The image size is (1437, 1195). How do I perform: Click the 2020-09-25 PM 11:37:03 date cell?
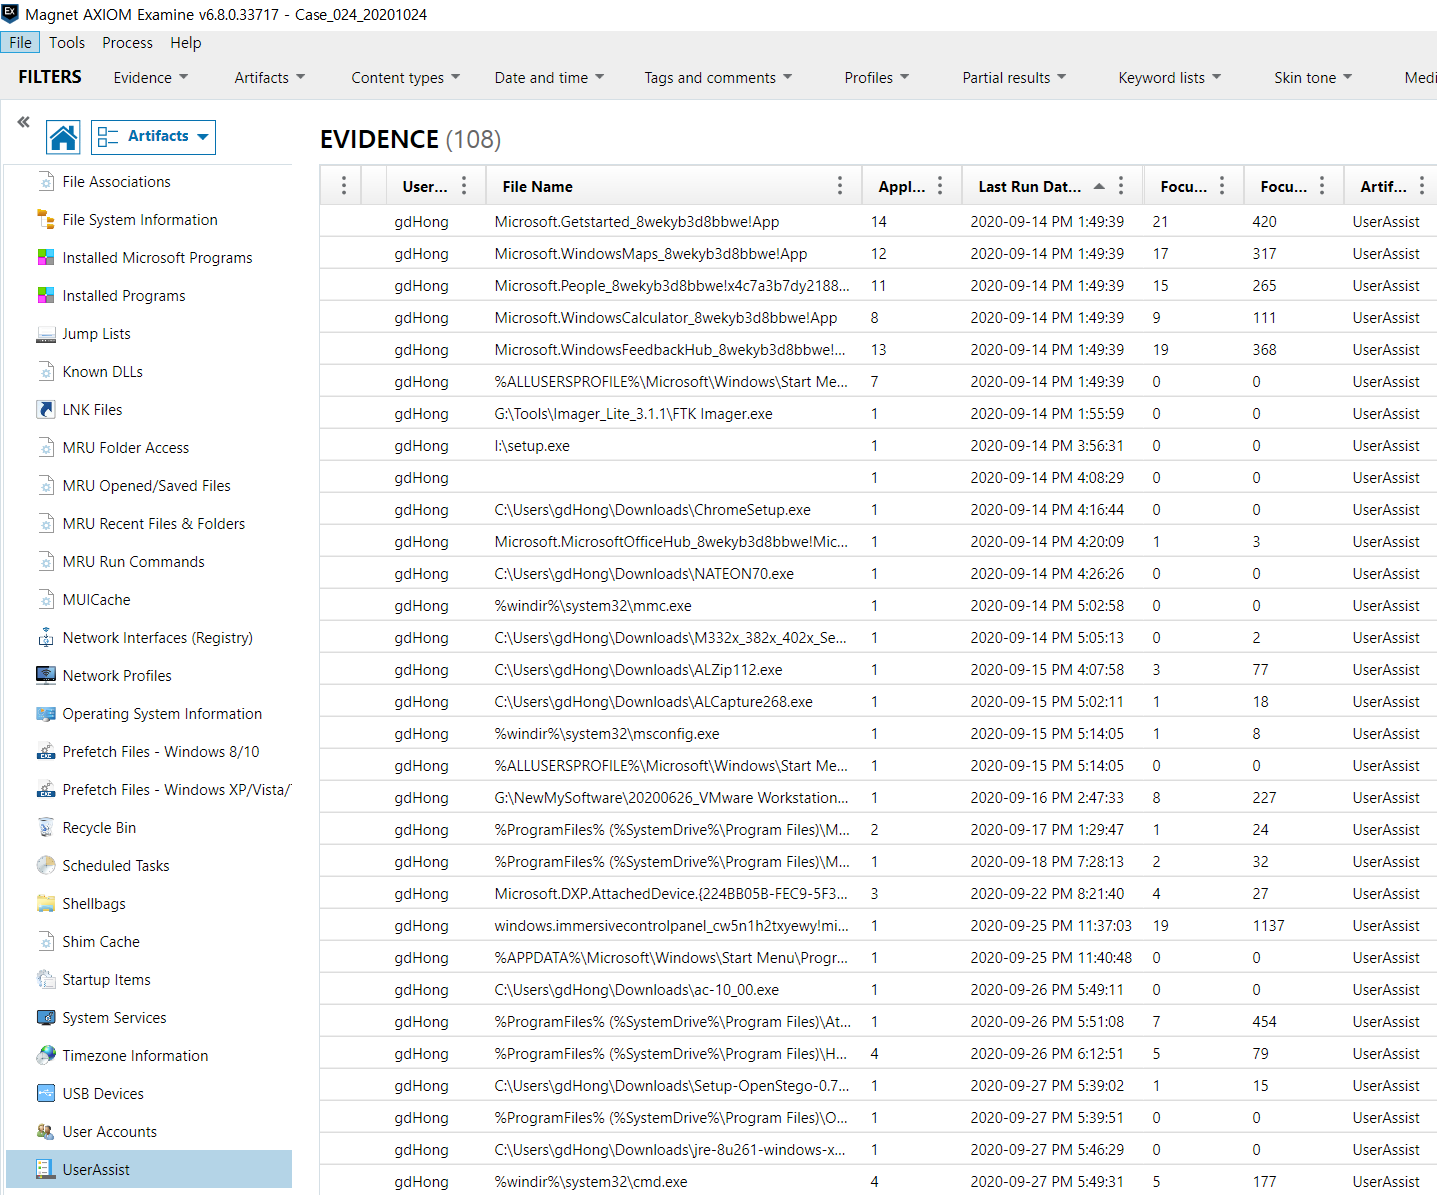pyautogui.click(x=1051, y=926)
